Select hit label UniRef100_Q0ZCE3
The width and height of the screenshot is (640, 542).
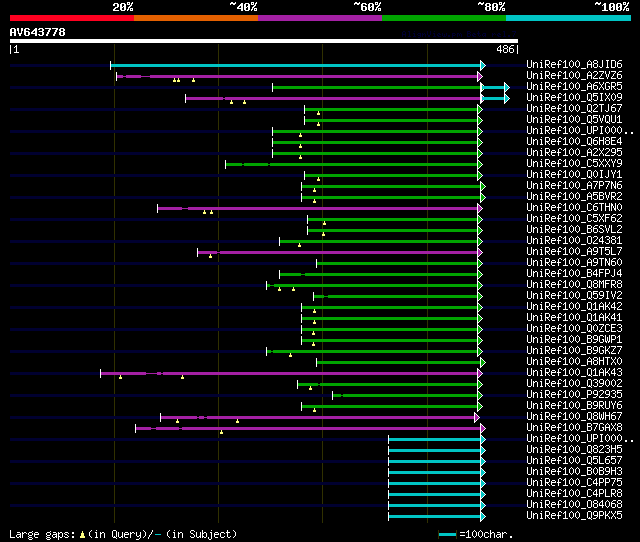[574, 329]
